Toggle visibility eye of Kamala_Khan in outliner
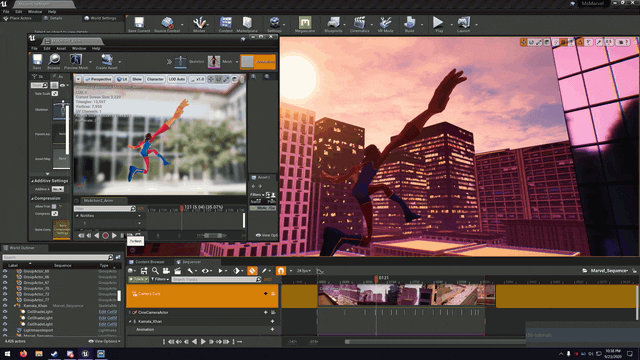 pyautogui.click(x=5, y=305)
